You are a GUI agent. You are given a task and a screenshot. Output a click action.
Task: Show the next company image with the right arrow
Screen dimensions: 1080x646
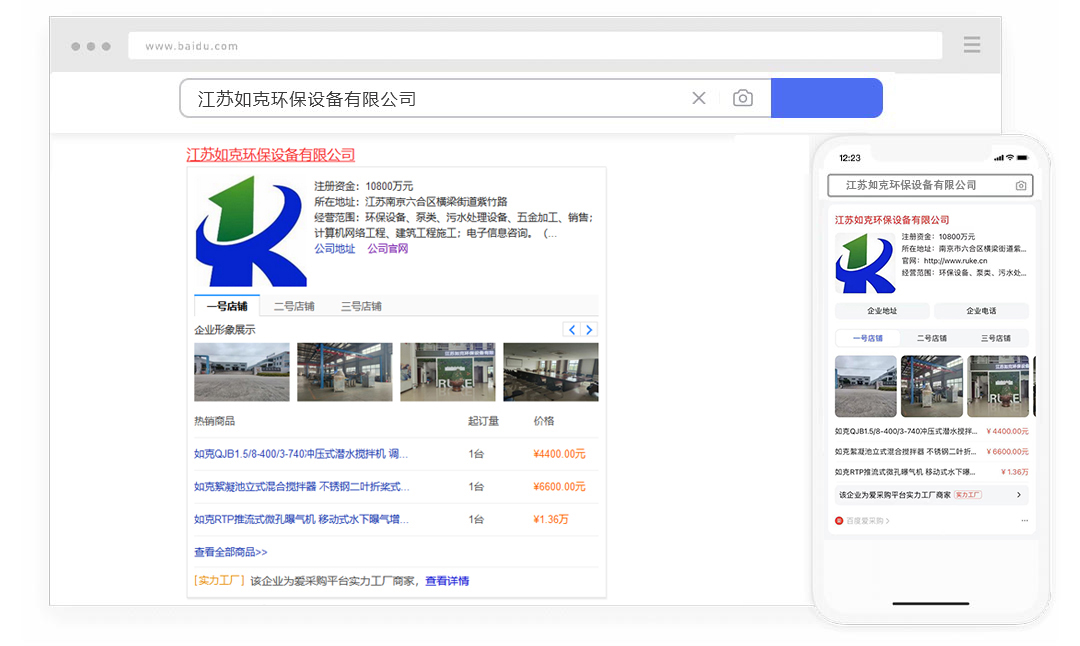(x=589, y=330)
